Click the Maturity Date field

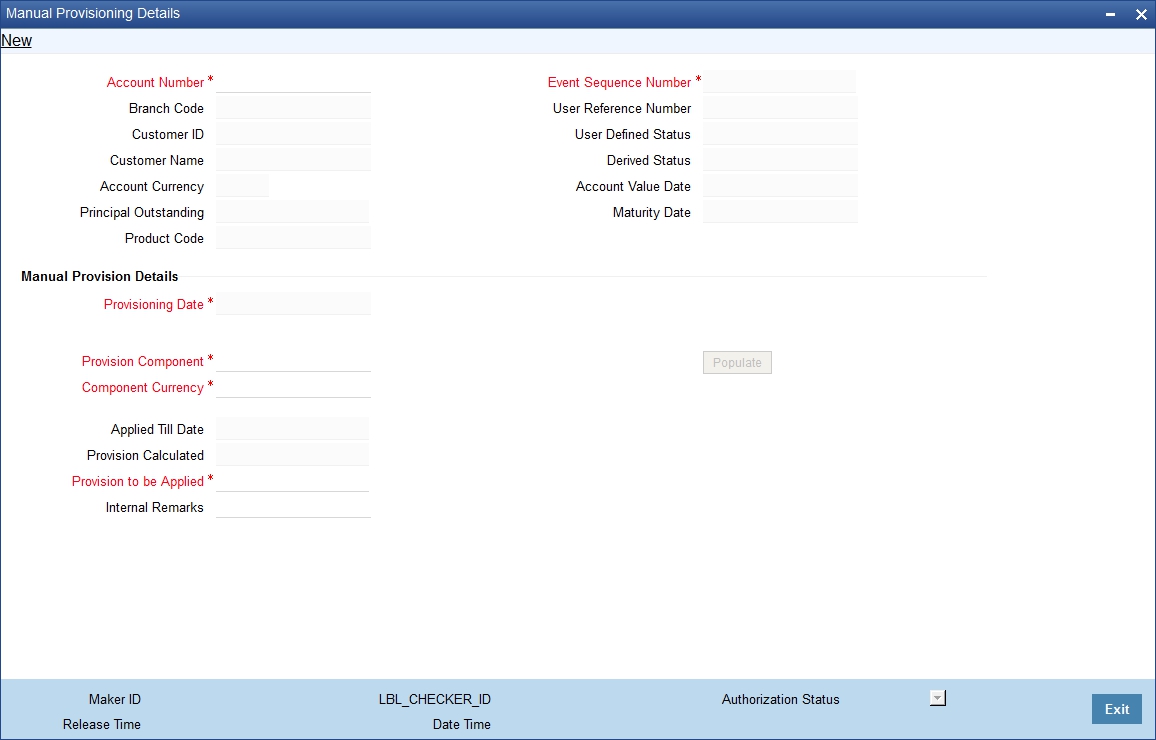coord(780,212)
